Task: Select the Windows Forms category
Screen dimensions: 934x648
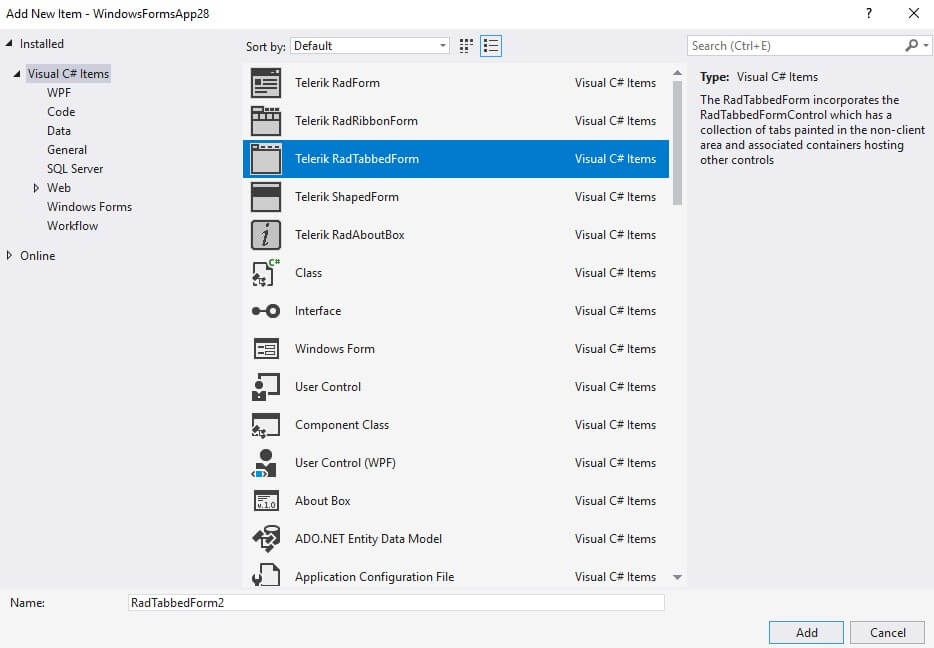Action: (x=89, y=206)
